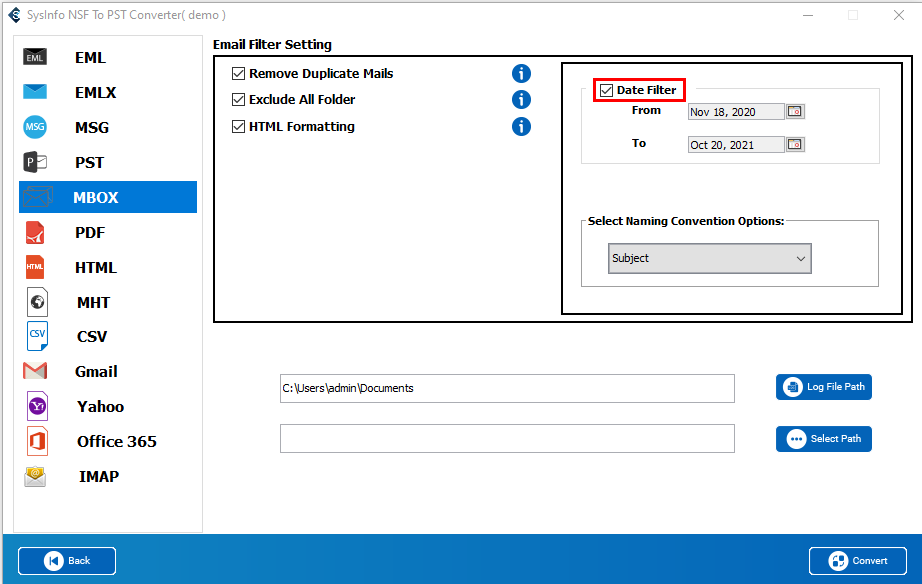Viewport: 922px width, 584px height.
Task: Close the converter window
Action: [898, 15]
